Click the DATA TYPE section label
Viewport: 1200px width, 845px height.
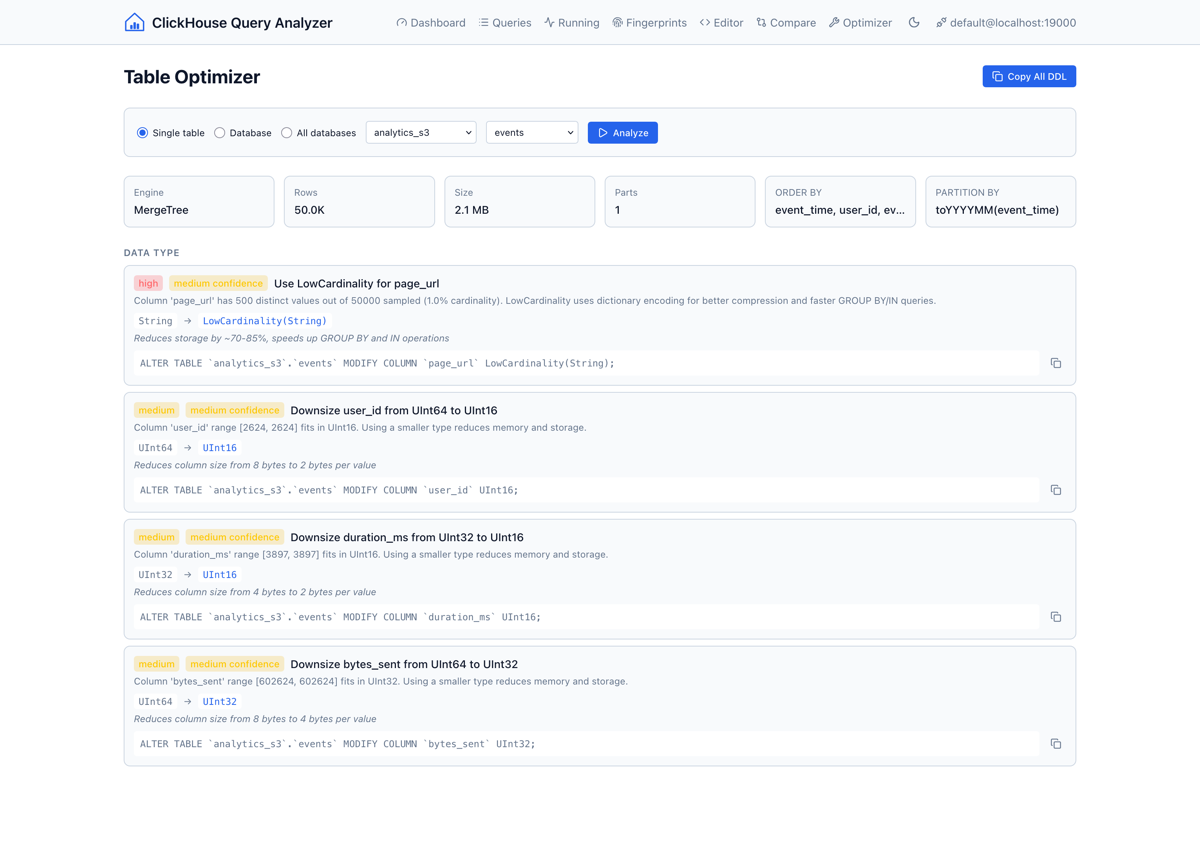pyautogui.click(x=152, y=253)
